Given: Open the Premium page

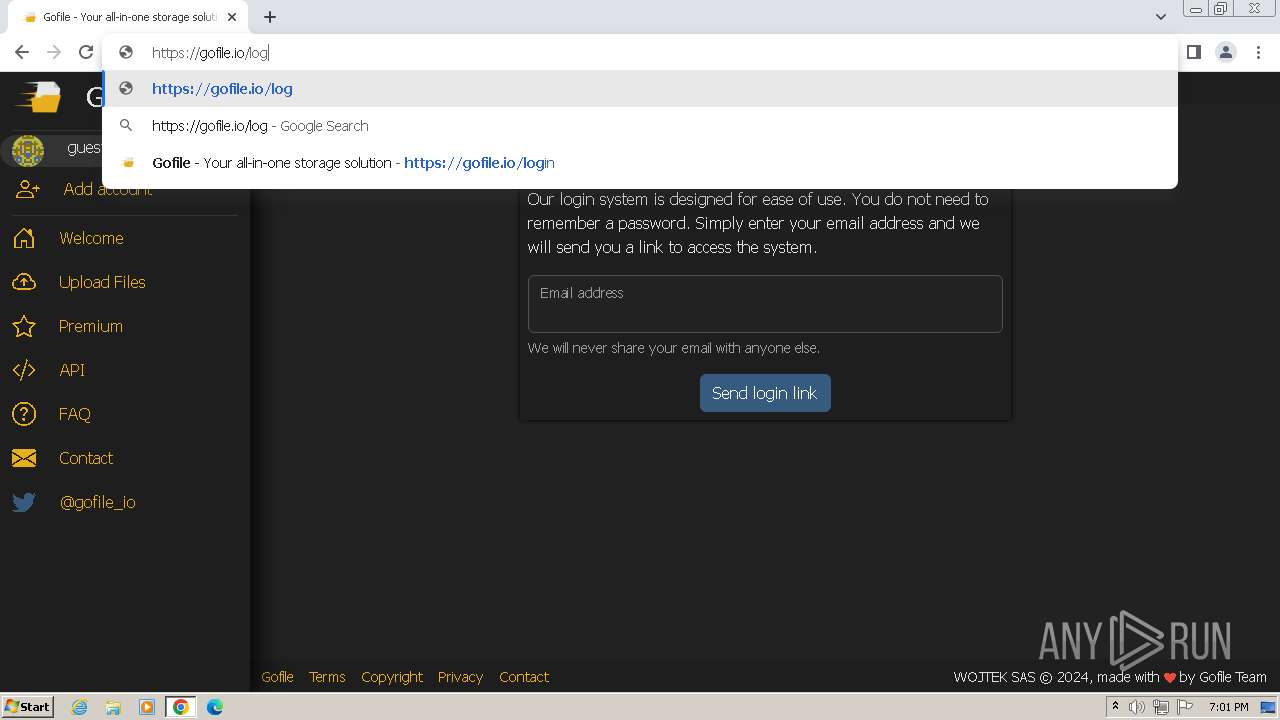Looking at the screenshot, I should click(91, 326).
